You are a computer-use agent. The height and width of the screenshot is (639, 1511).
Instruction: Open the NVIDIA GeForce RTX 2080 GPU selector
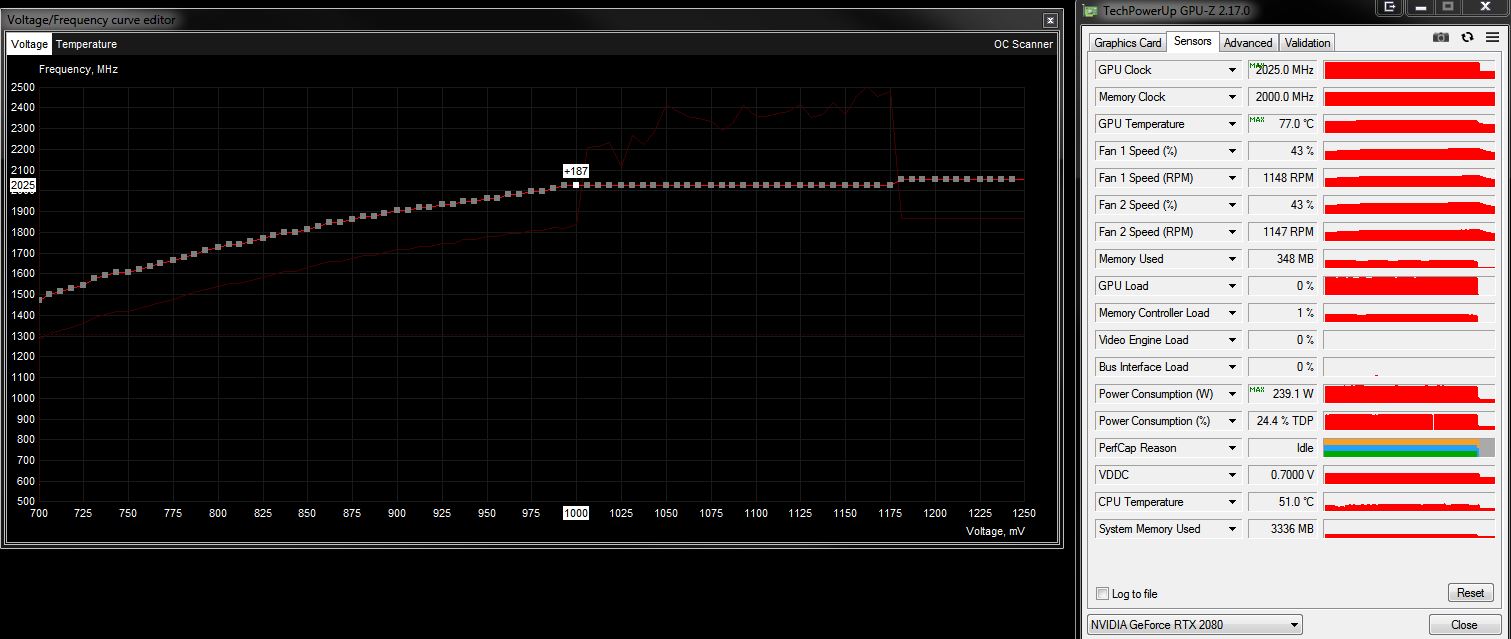(x=1194, y=625)
